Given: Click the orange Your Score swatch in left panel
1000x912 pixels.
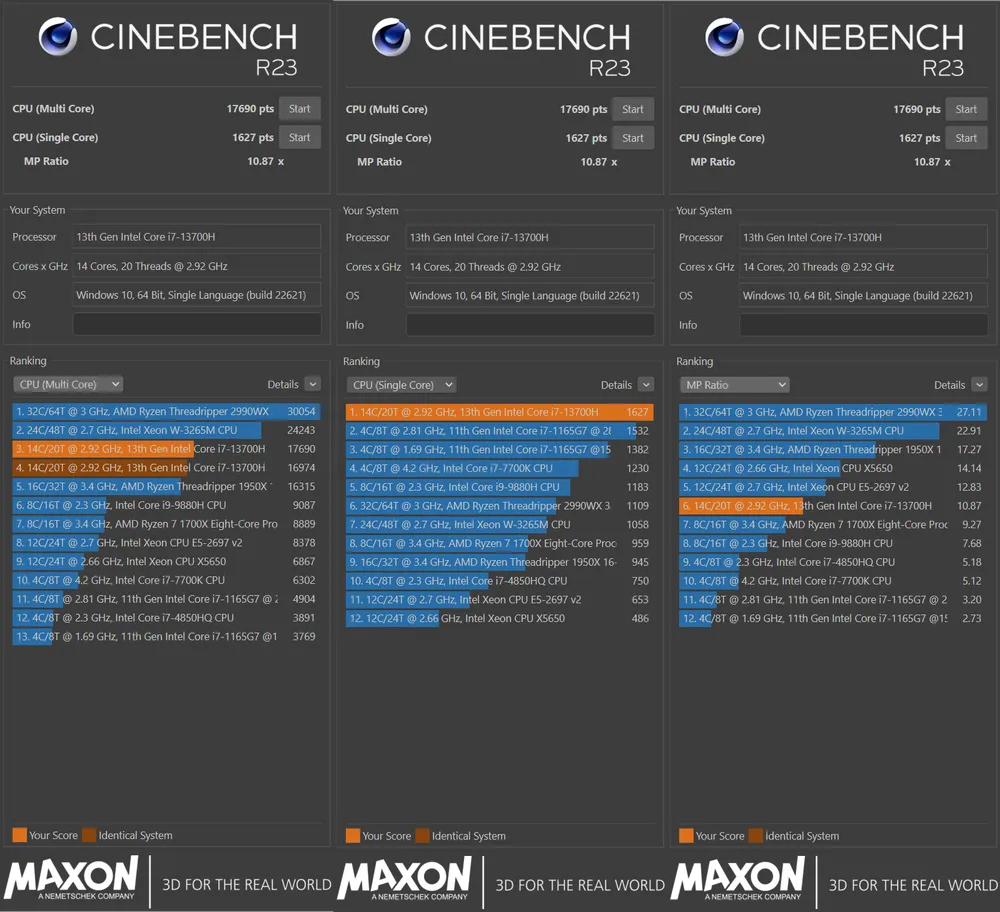Looking at the screenshot, I should coord(20,835).
